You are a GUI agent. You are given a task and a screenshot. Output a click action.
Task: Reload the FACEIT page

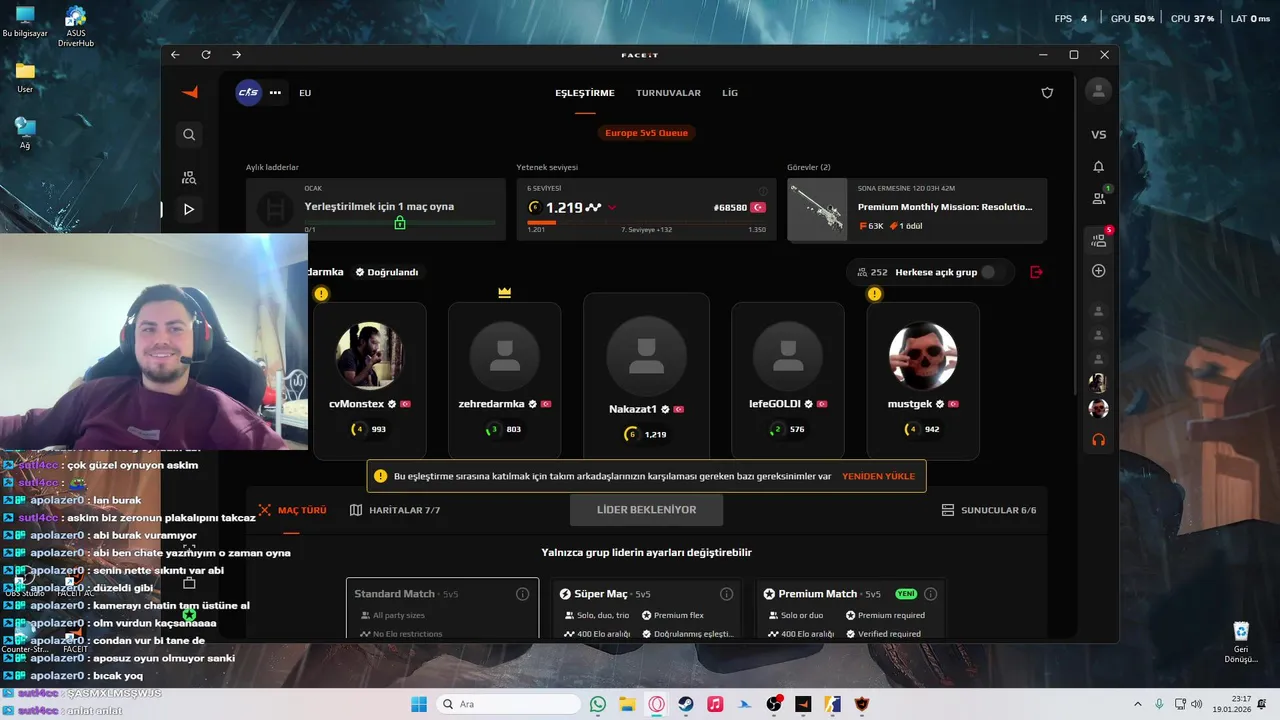tap(206, 55)
